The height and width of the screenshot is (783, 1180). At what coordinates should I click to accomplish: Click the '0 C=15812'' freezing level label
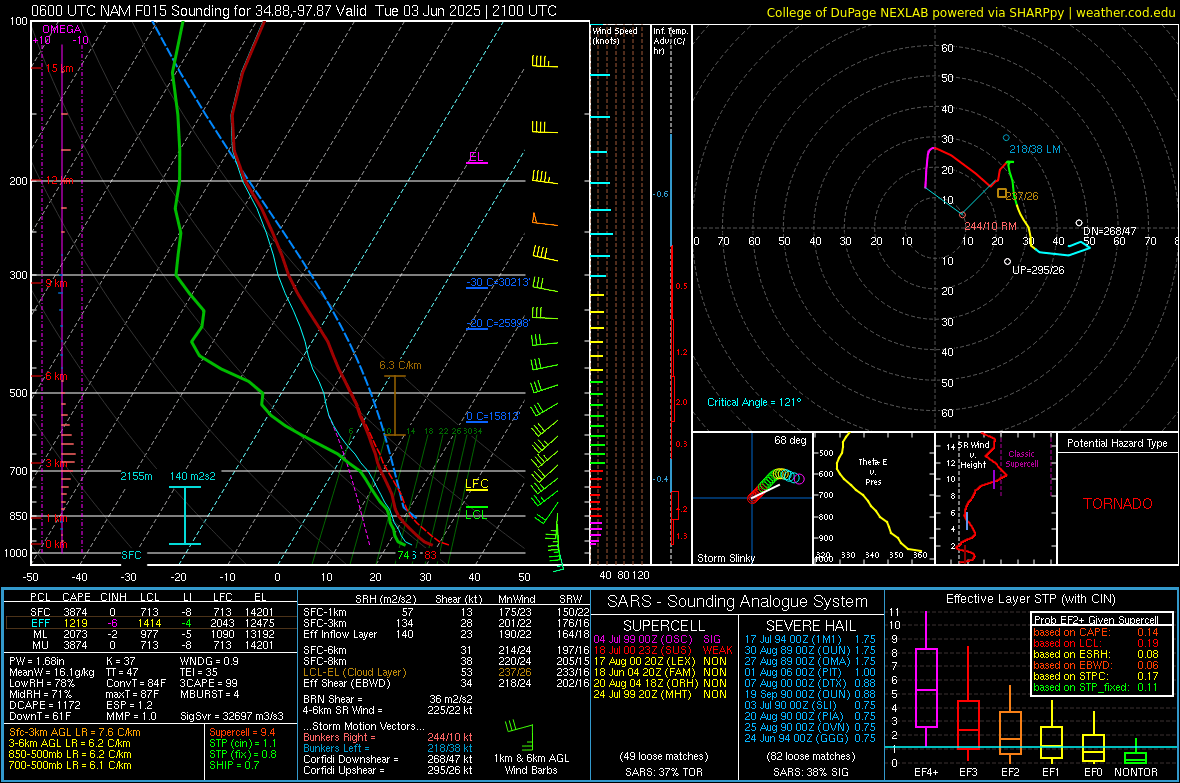pyautogui.click(x=493, y=416)
